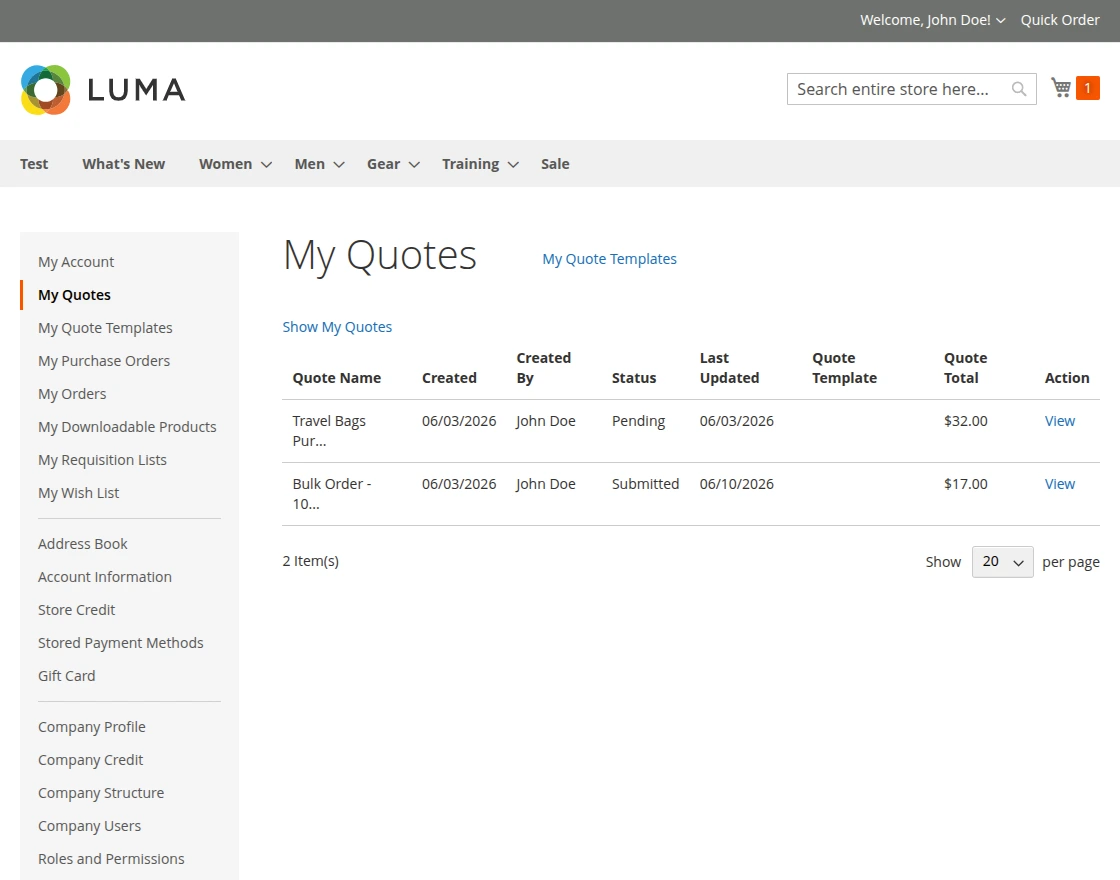
Task: Click Show My Quotes link
Action: coord(337,327)
